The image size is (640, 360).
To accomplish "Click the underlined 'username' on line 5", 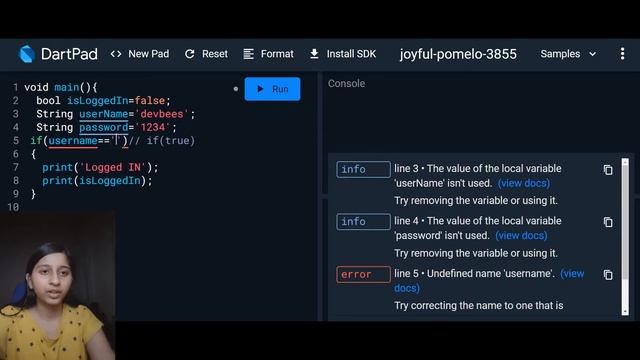I will point(73,141).
